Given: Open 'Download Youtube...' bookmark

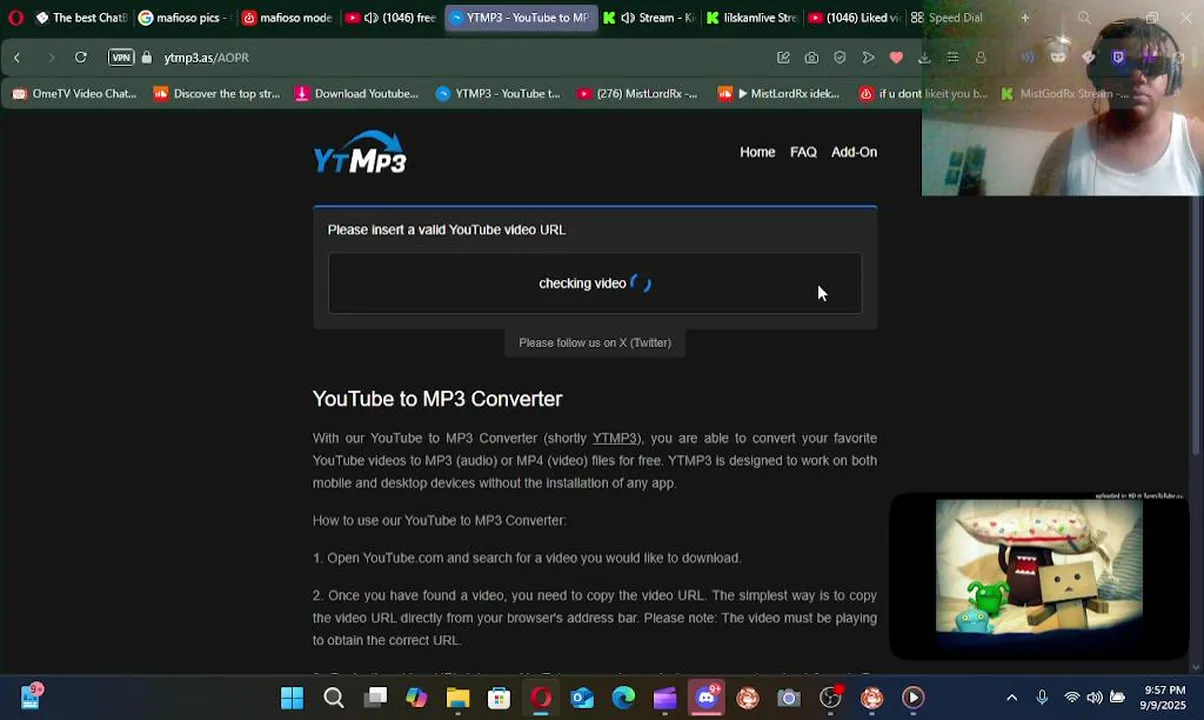Looking at the screenshot, I should (x=357, y=94).
